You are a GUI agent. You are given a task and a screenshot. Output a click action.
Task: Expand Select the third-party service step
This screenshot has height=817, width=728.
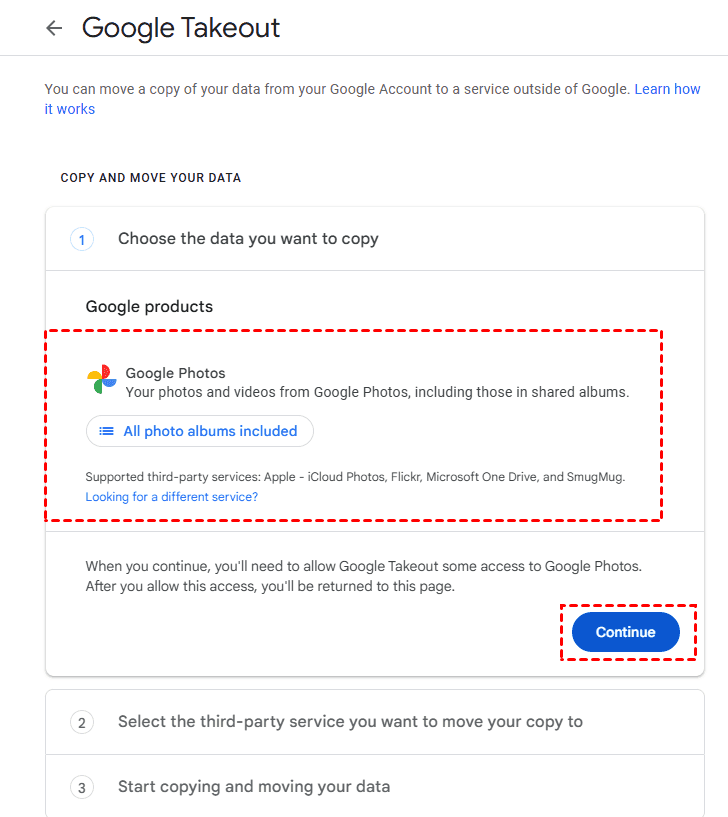coord(350,722)
